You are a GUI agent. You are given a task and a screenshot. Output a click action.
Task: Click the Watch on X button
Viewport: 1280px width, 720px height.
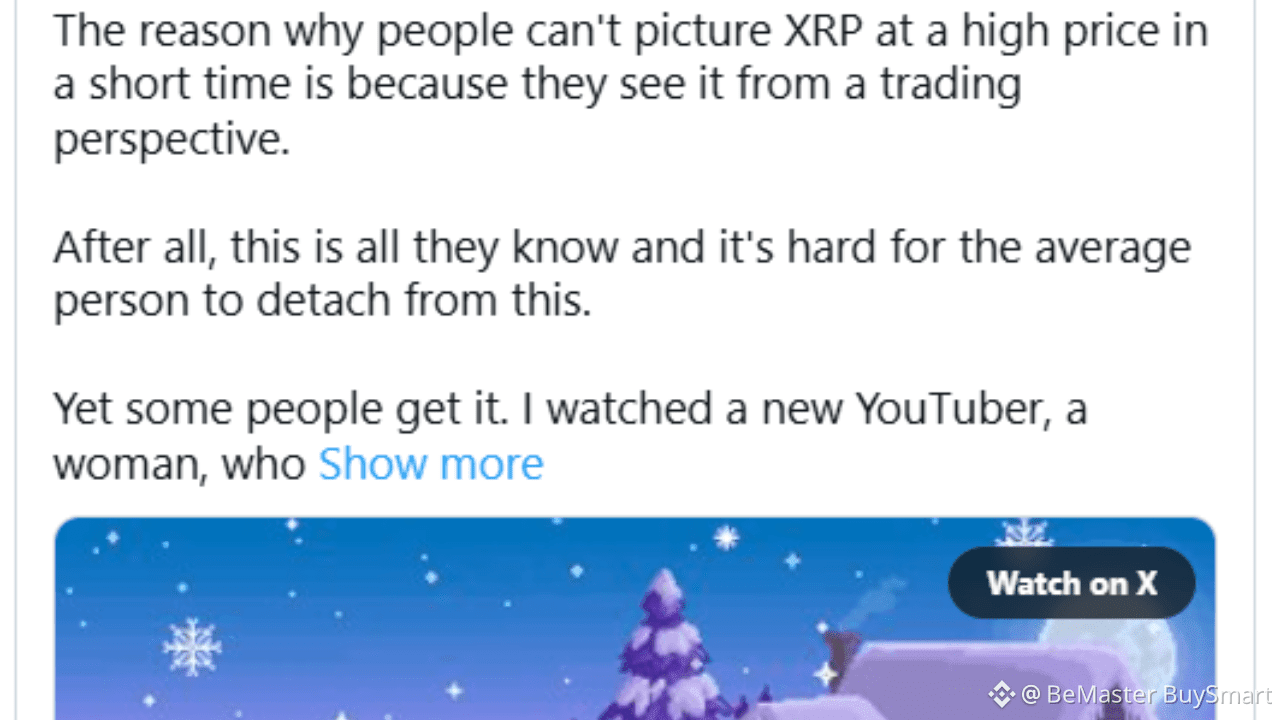(1071, 583)
